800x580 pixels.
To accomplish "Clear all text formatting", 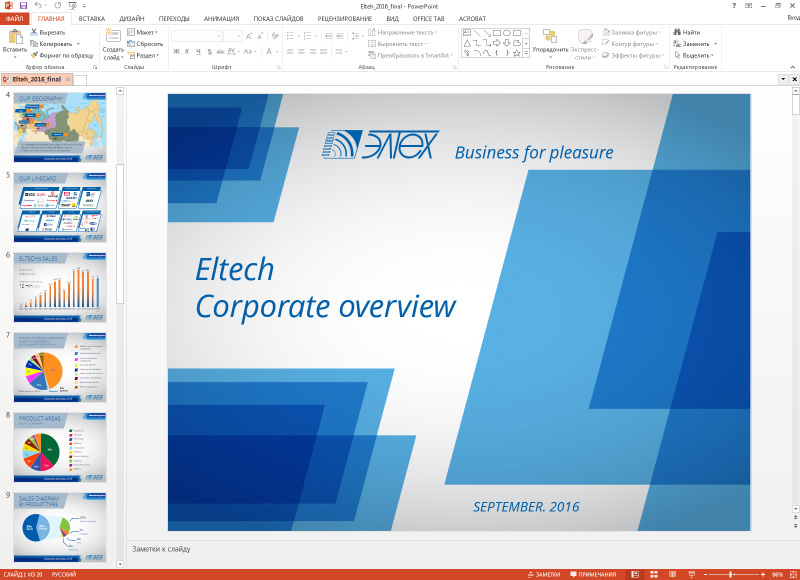I will [275, 36].
